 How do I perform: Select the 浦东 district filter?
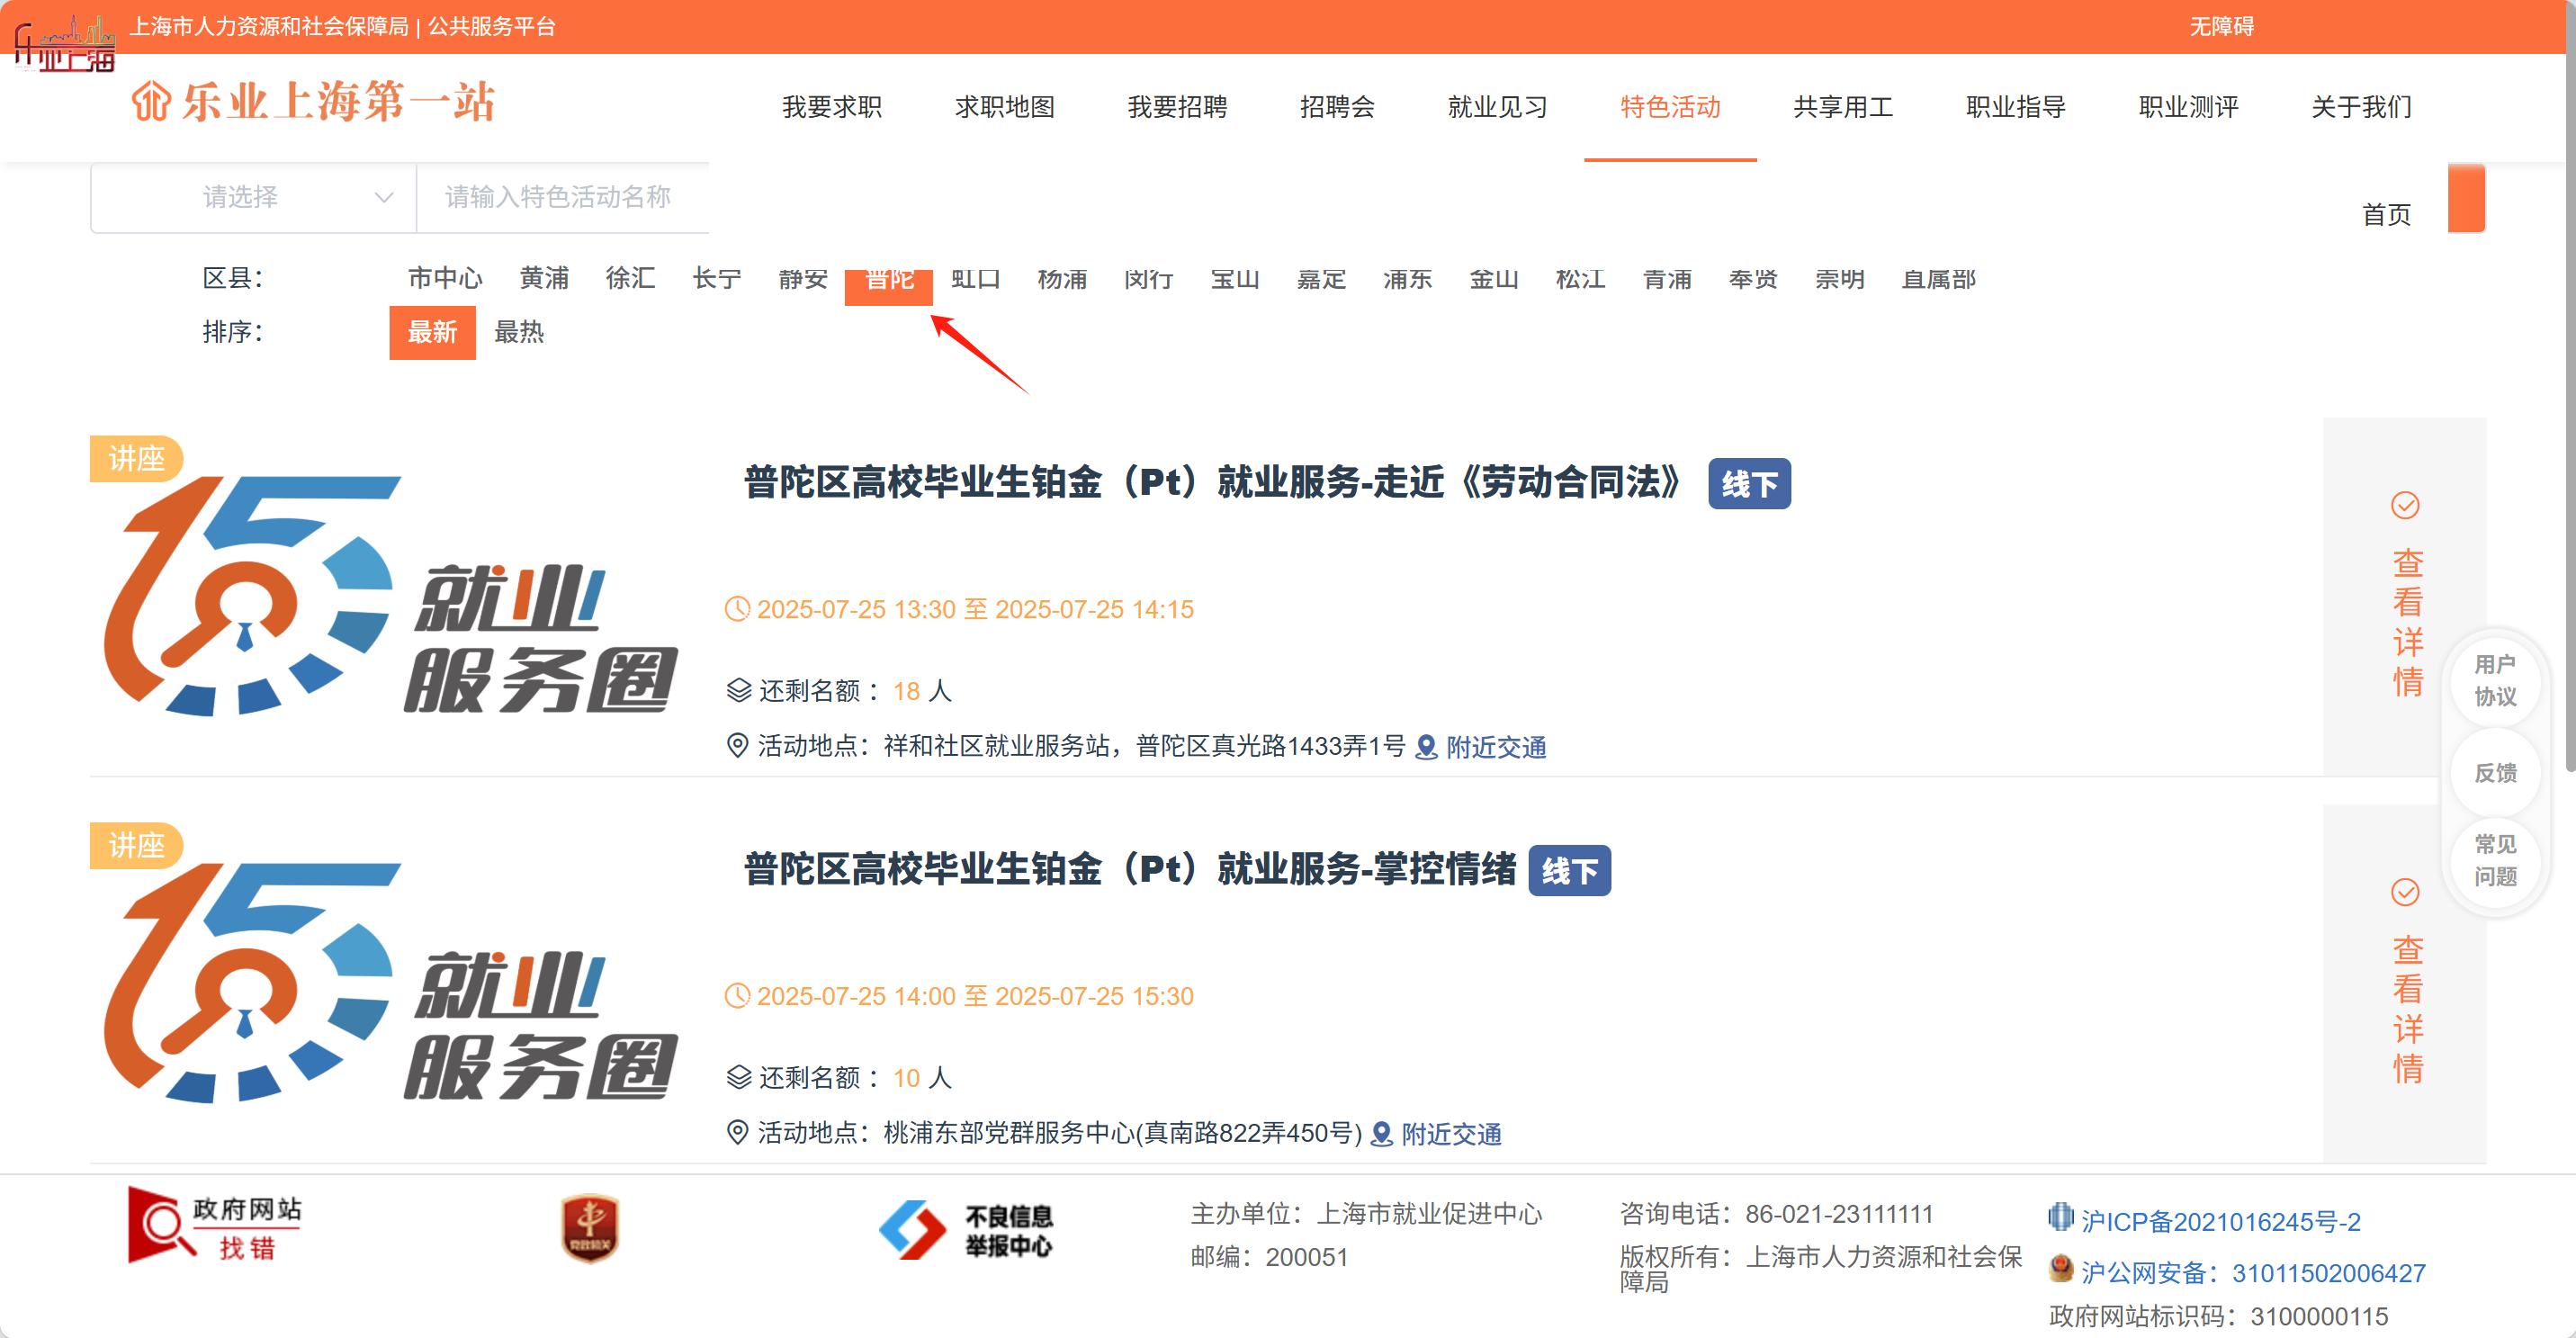pyautogui.click(x=1407, y=279)
